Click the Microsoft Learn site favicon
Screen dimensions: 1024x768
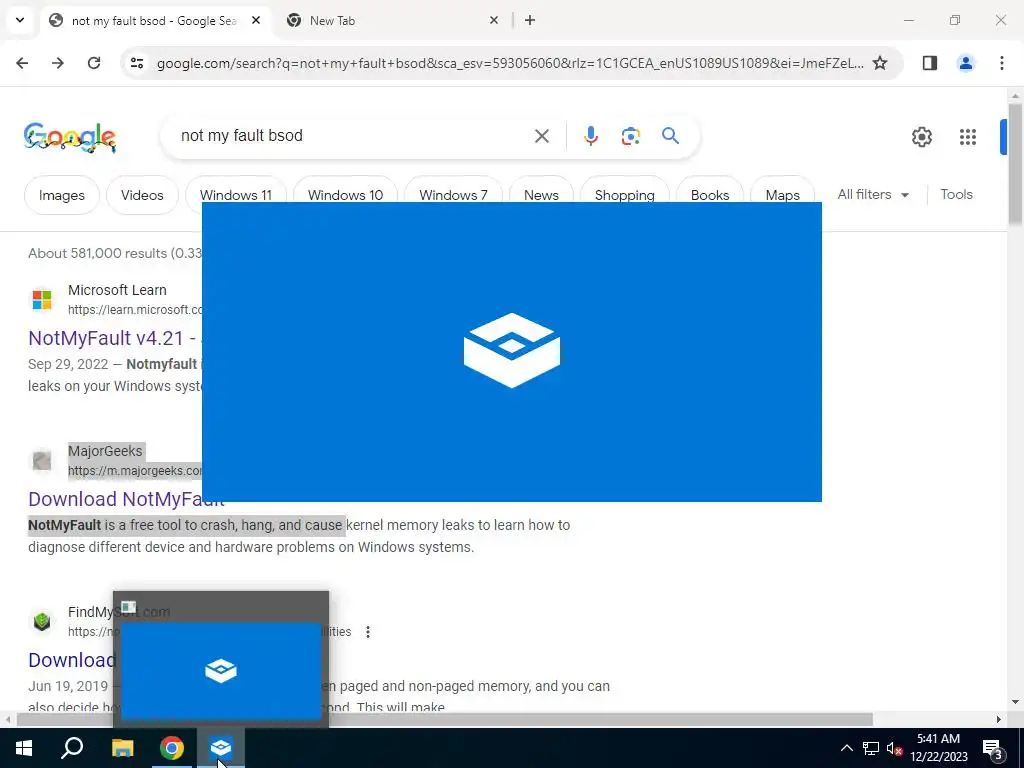point(42,299)
